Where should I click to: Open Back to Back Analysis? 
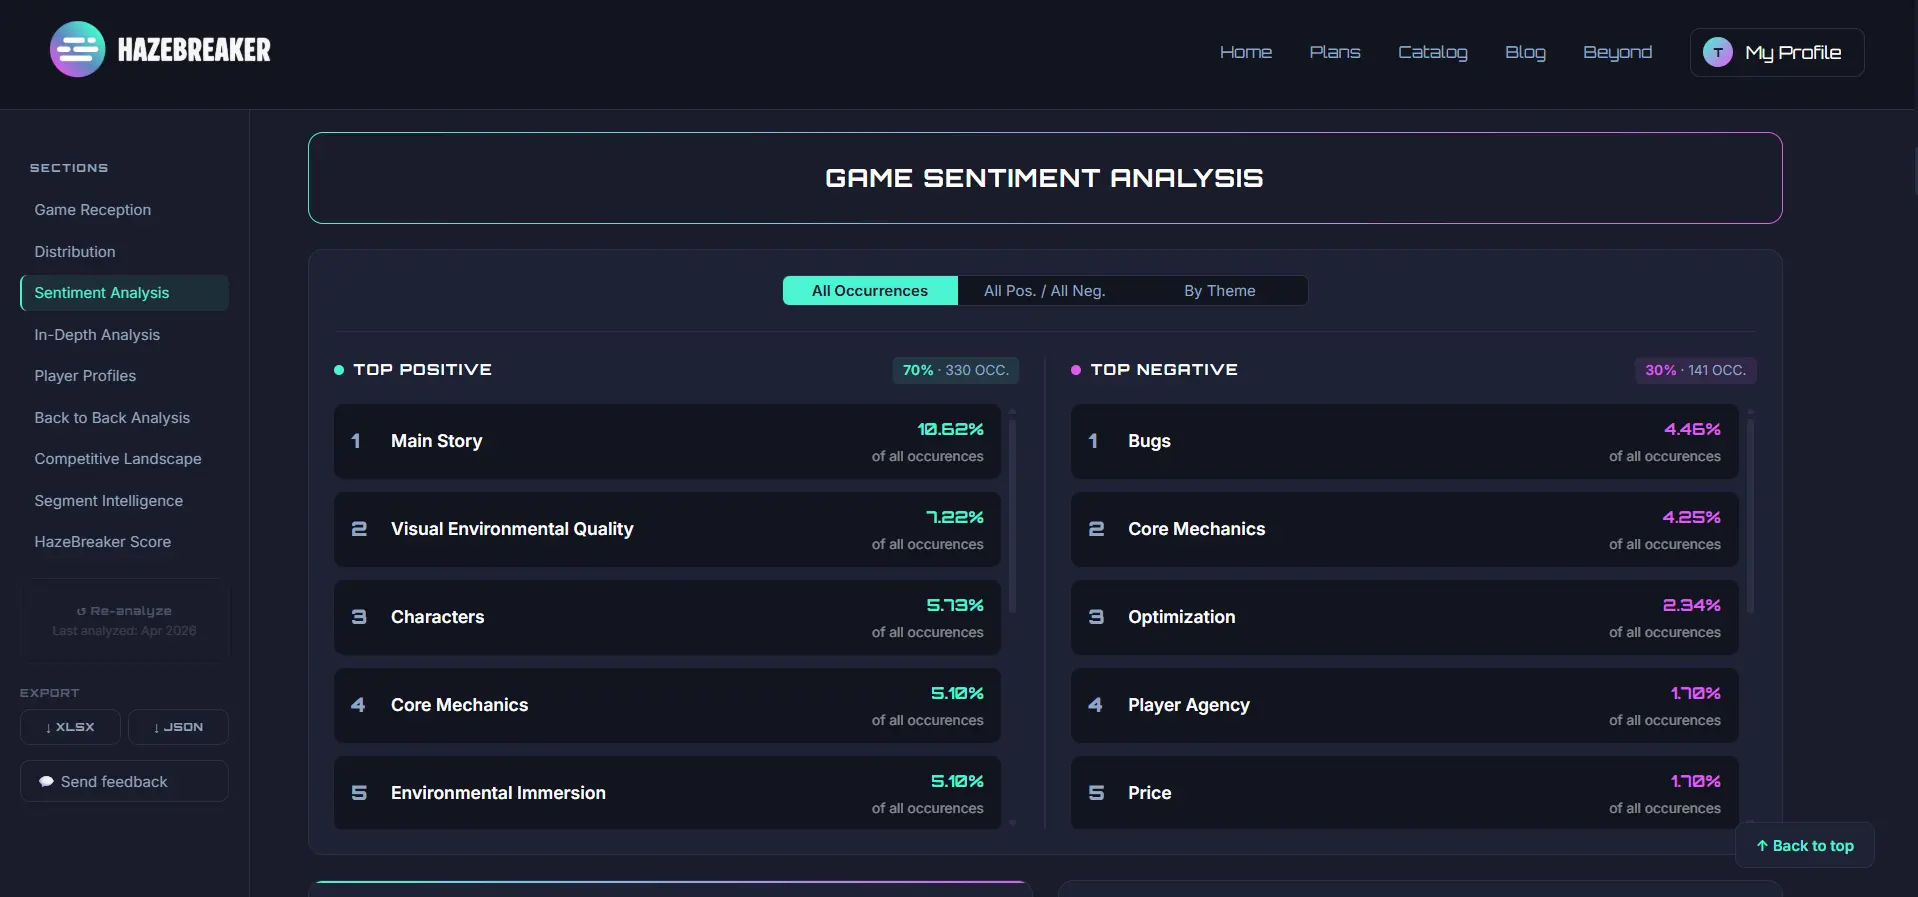pyautogui.click(x=124, y=418)
